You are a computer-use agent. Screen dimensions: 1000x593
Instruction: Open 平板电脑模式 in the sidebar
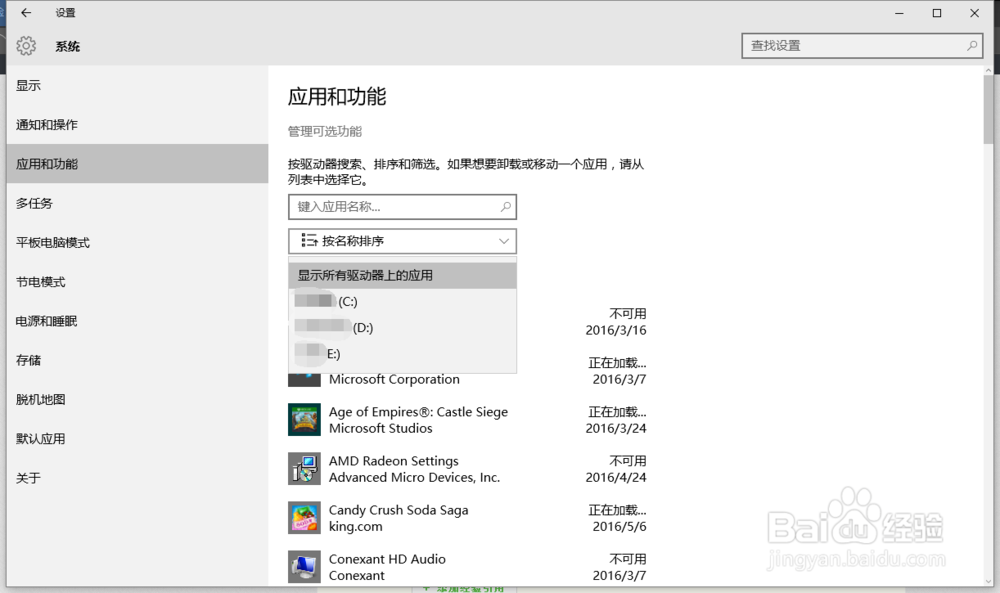[x=137, y=242]
